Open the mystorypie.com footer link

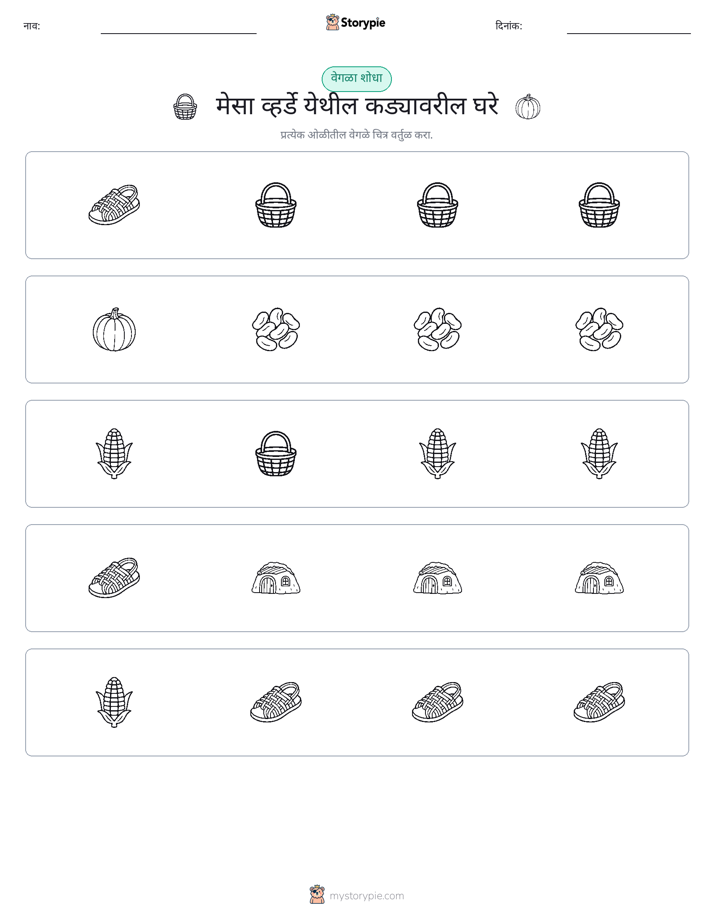(357, 895)
